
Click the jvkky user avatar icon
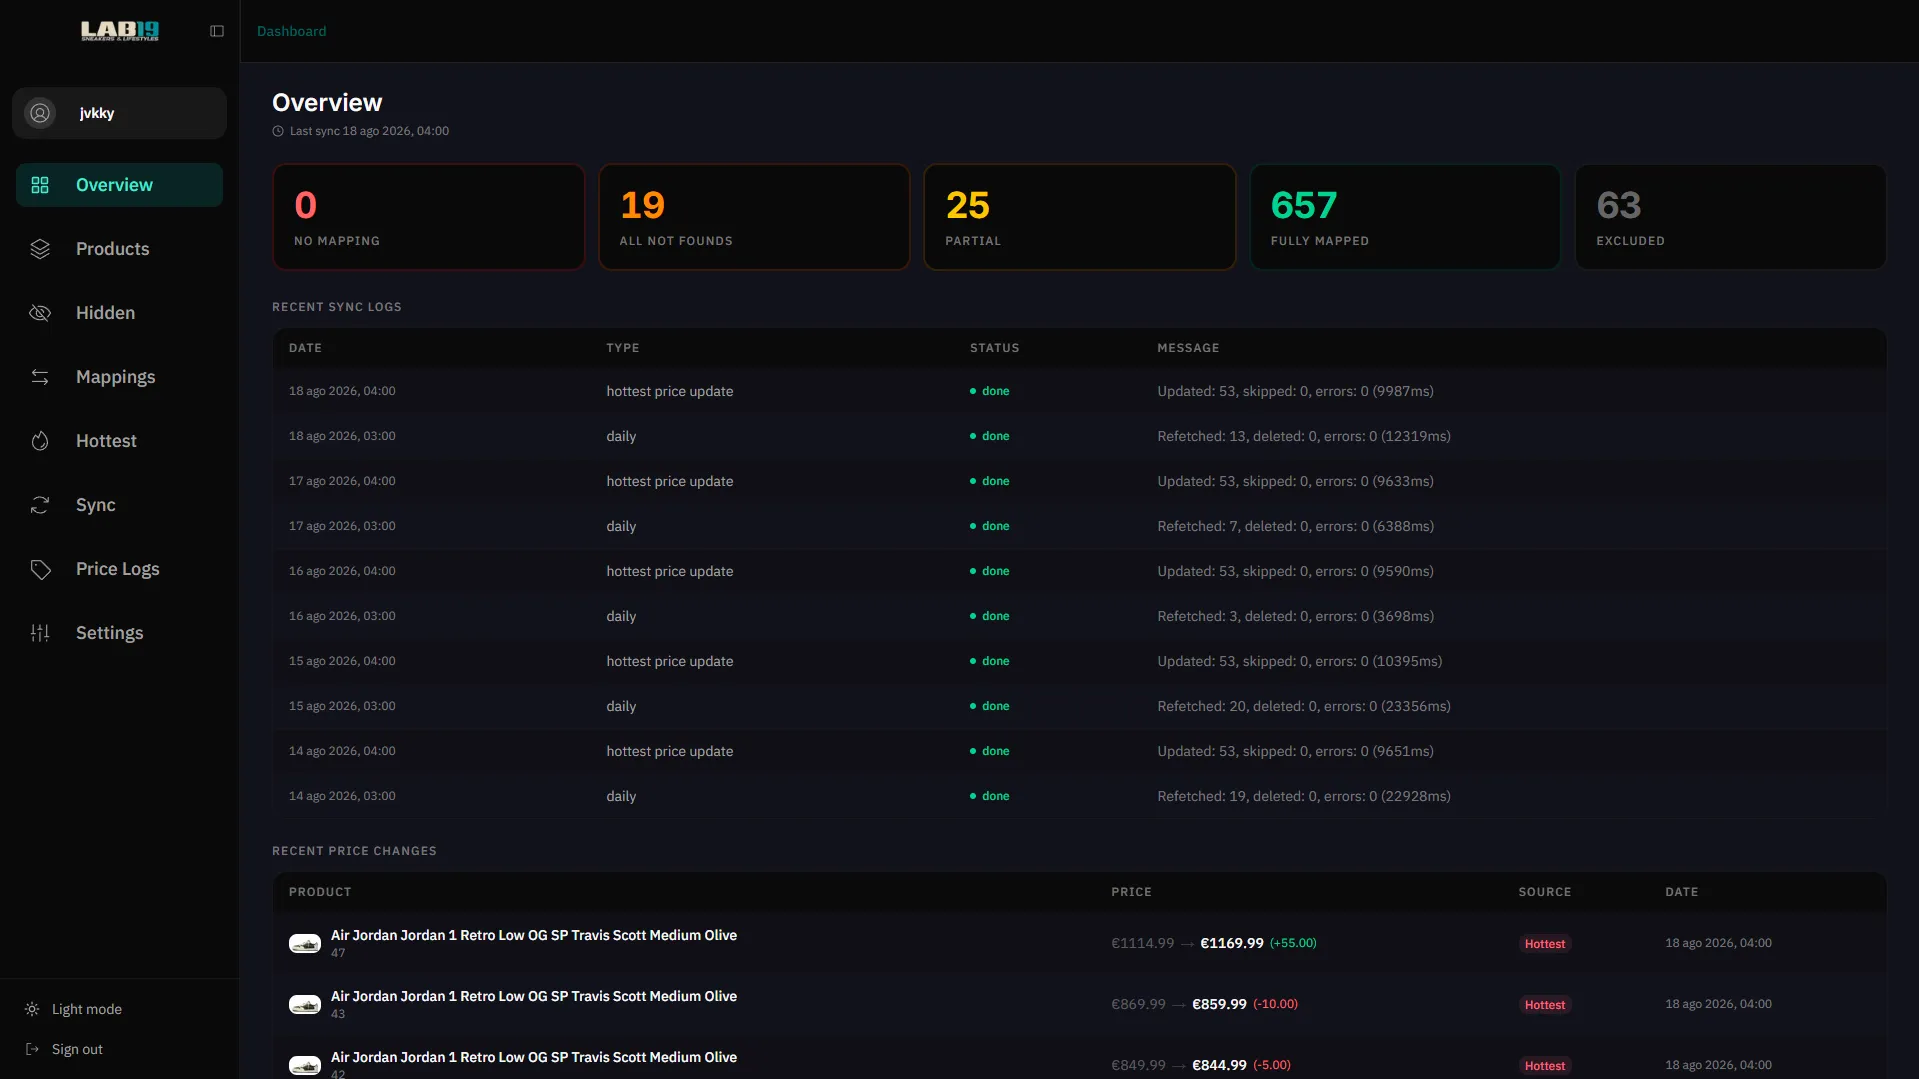(x=40, y=113)
